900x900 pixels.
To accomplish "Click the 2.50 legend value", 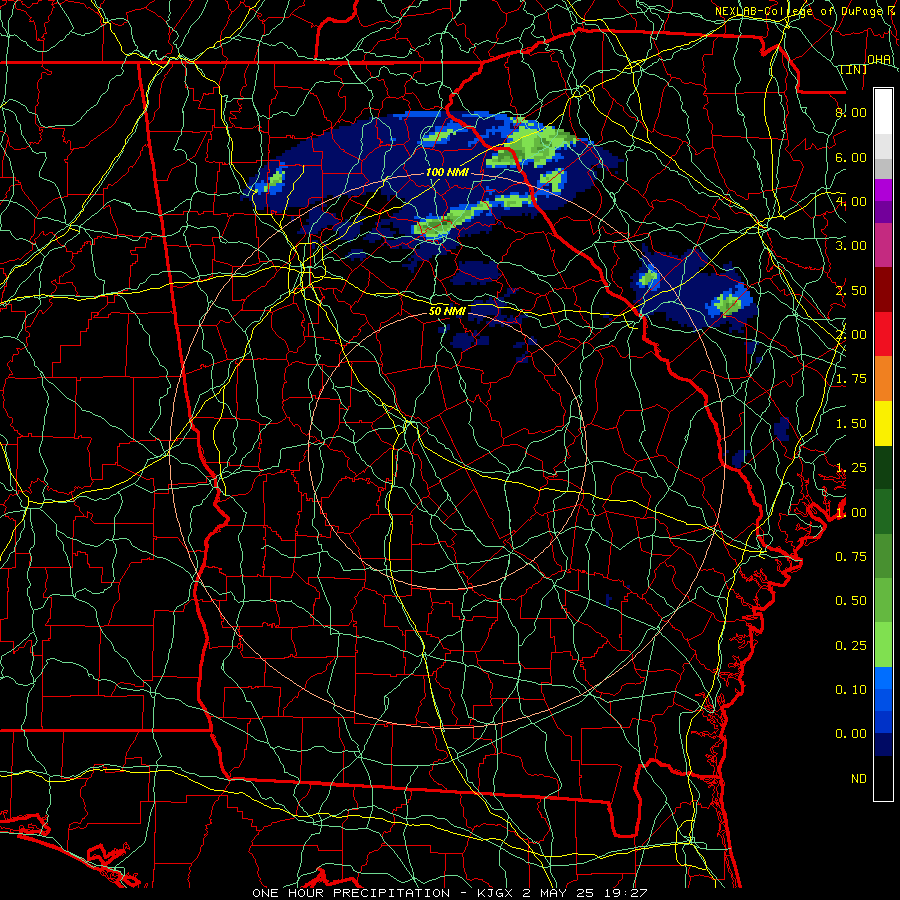I will point(851,290).
